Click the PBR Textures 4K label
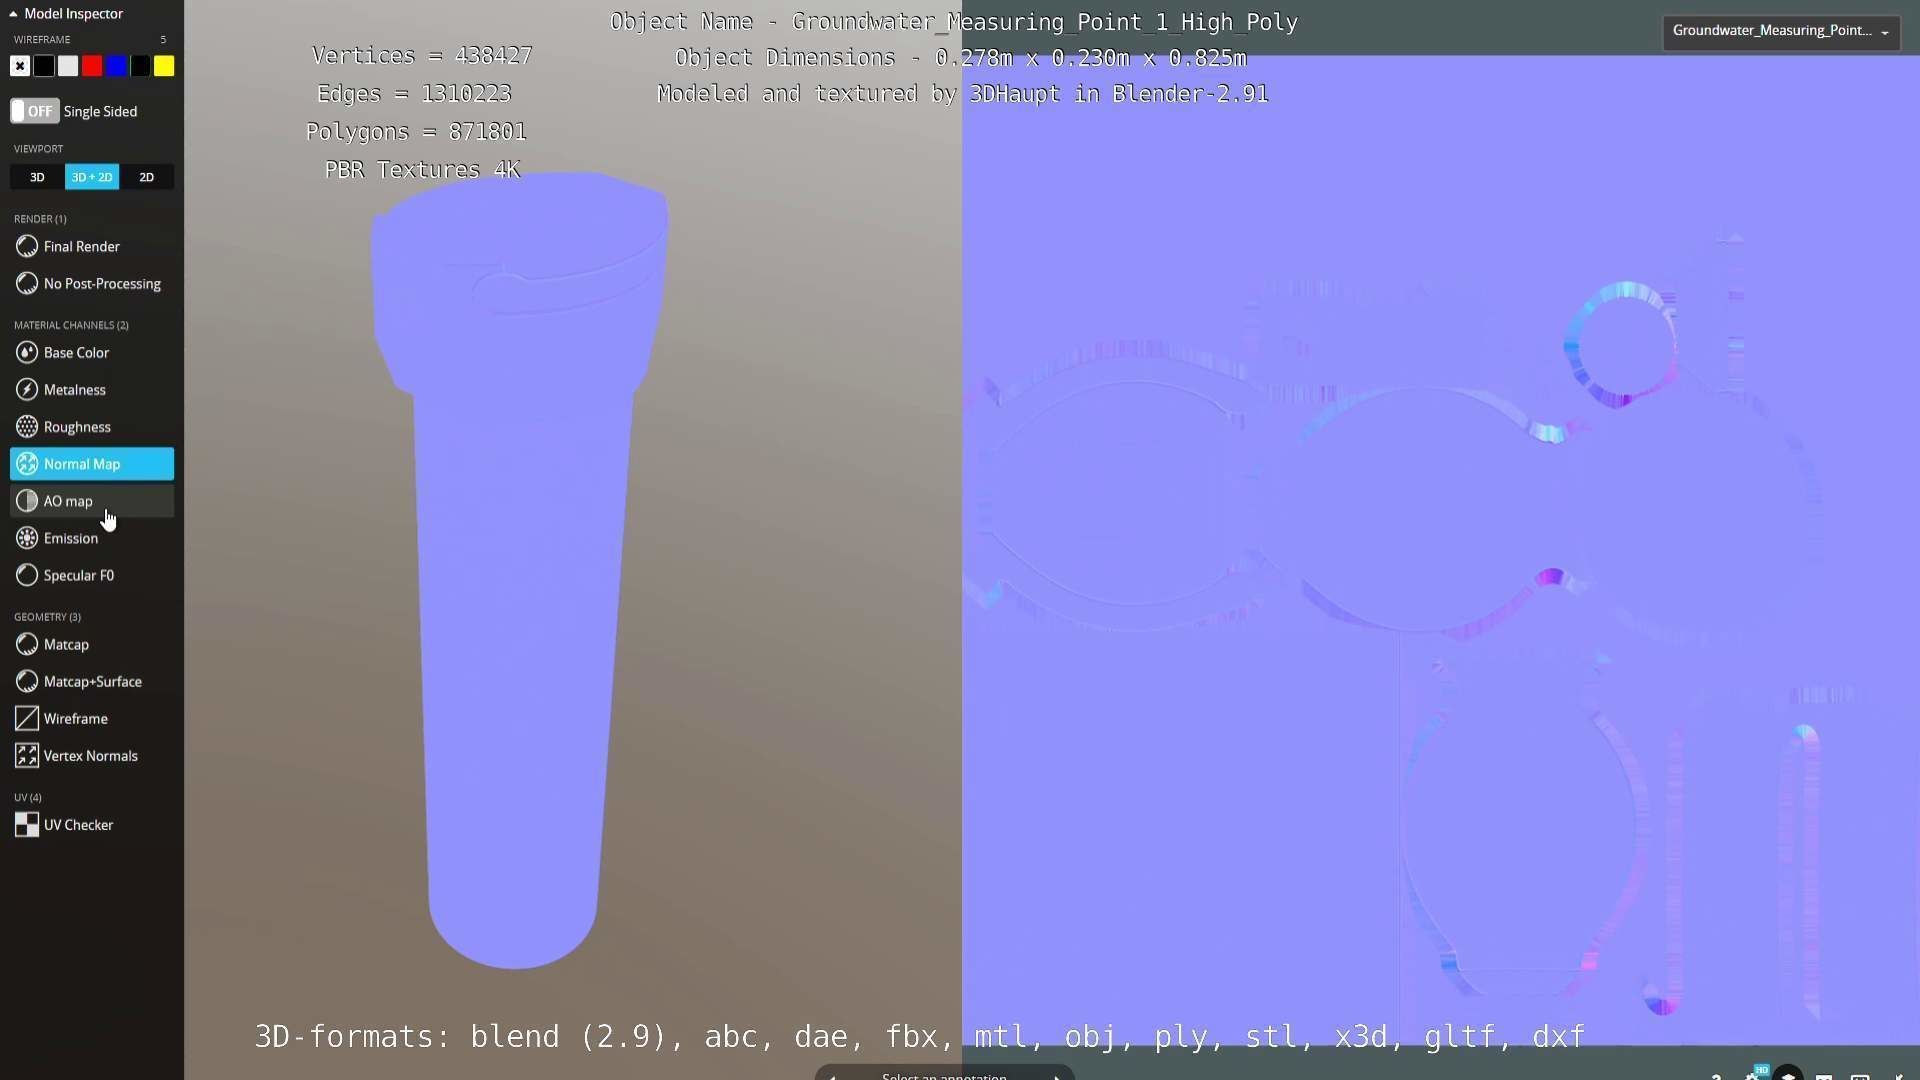Image resolution: width=1920 pixels, height=1080 pixels. 422,170
